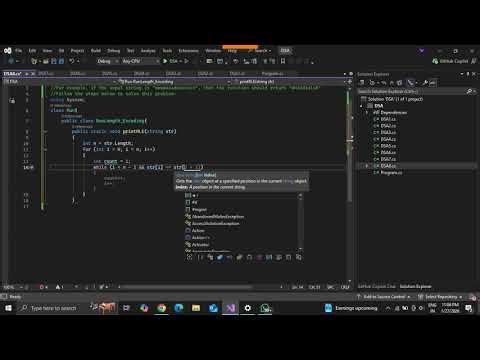Image resolution: width=480 pixels, height=360 pixels.
Task: Click the quick actions icon in editor margin
Action: tap(12, 100)
